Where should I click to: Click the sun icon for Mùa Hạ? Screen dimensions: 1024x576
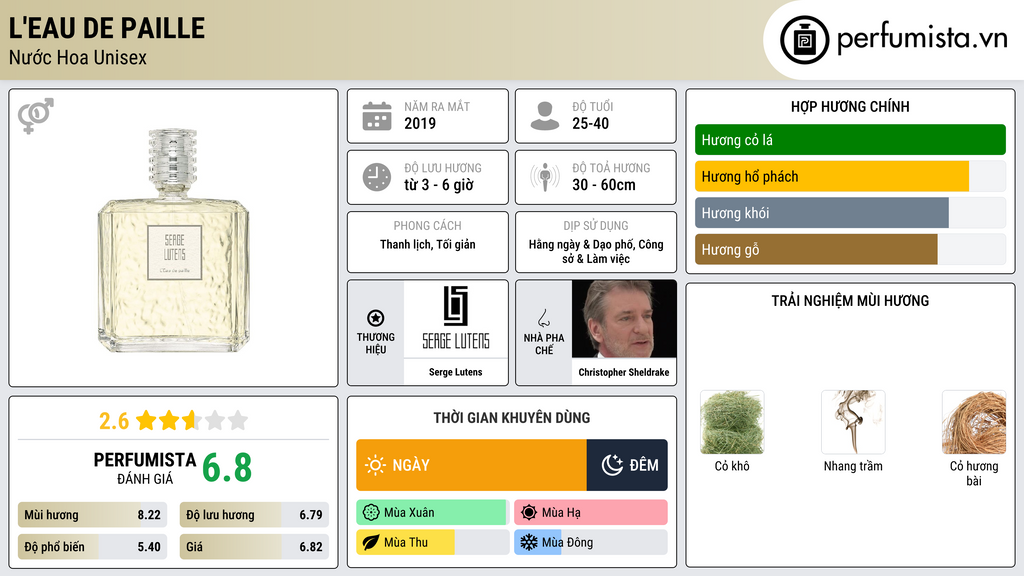529,513
